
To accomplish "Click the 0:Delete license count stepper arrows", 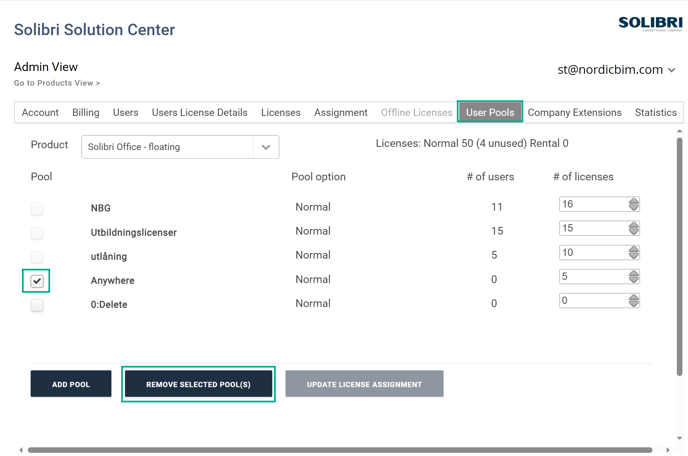I will [x=634, y=301].
